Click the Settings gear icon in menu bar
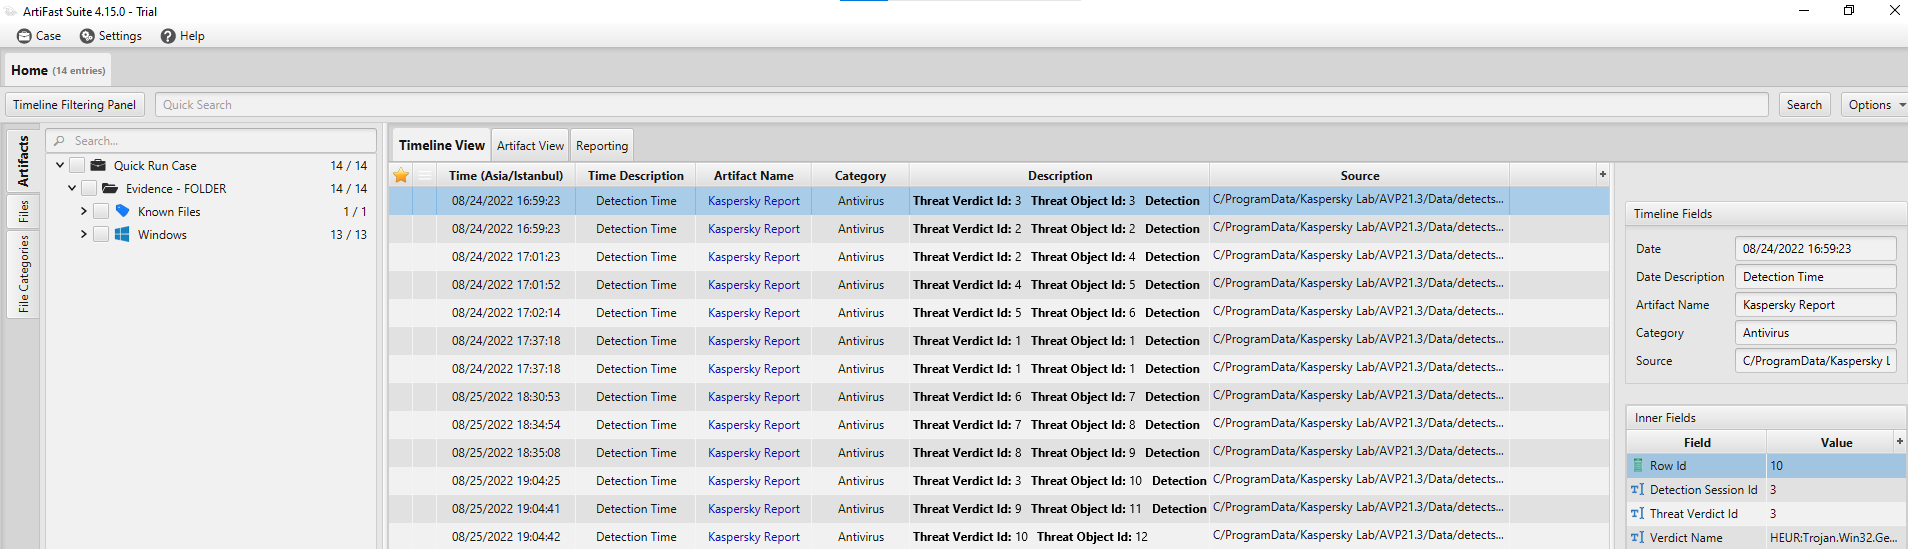The image size is (1908, 549). 87,36
